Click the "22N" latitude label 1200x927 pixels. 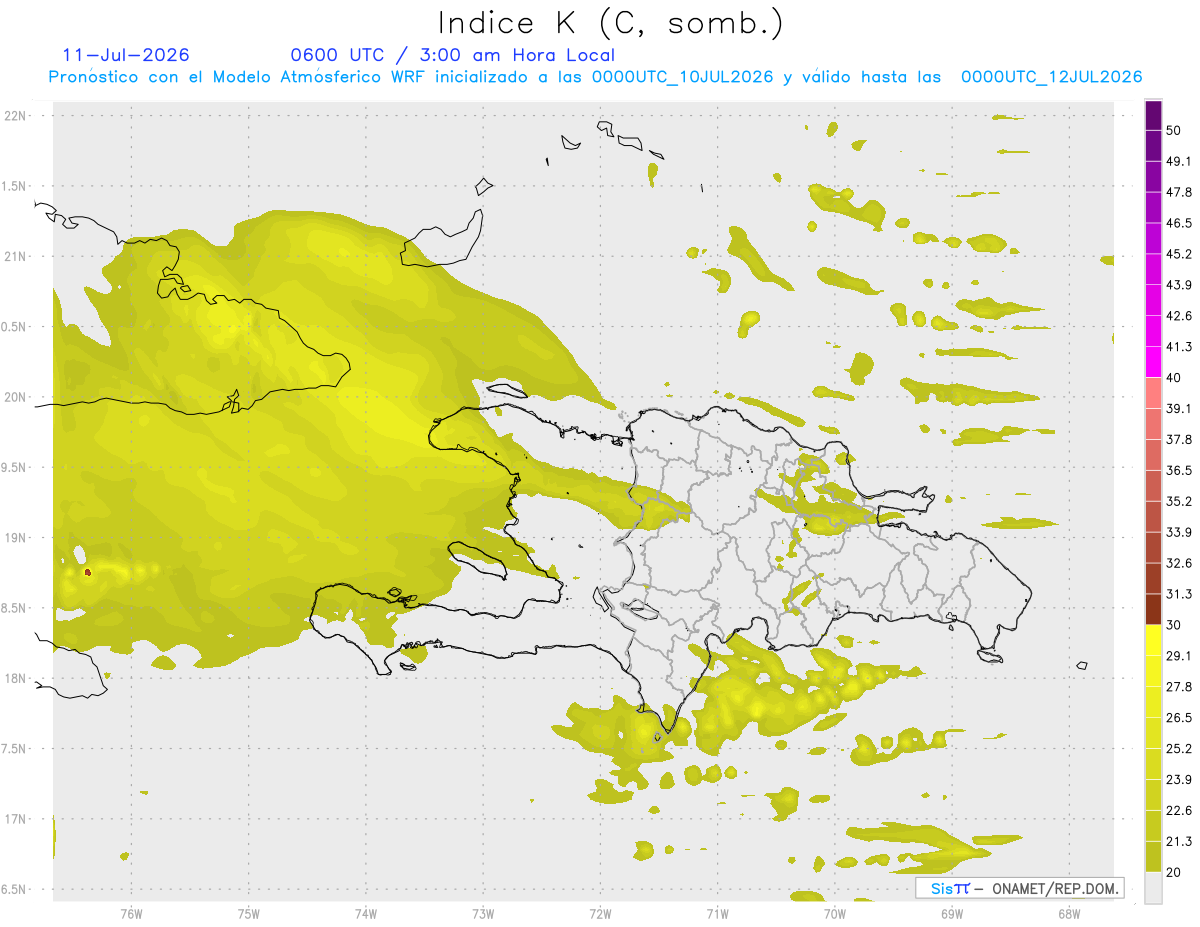pos(16,115)
